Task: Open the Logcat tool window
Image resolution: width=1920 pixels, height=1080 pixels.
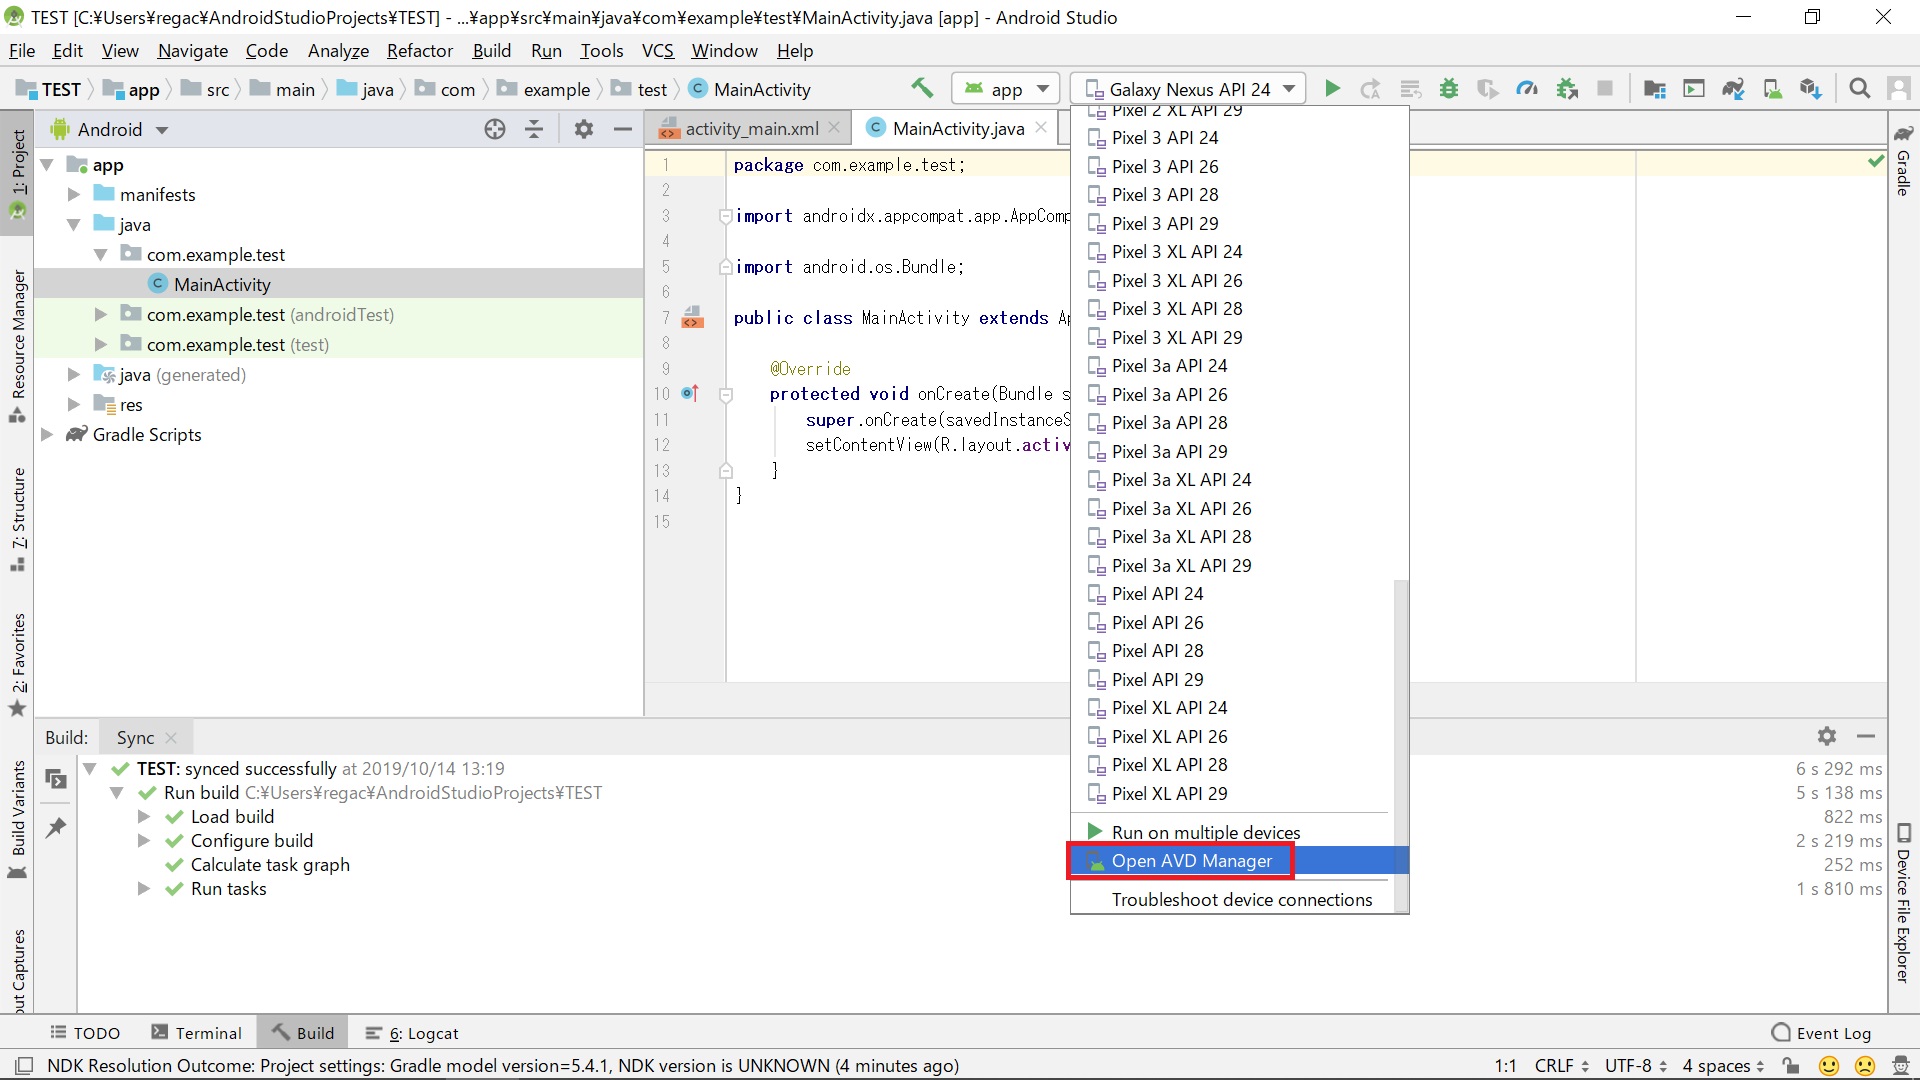Action: tap(412, 1033)
